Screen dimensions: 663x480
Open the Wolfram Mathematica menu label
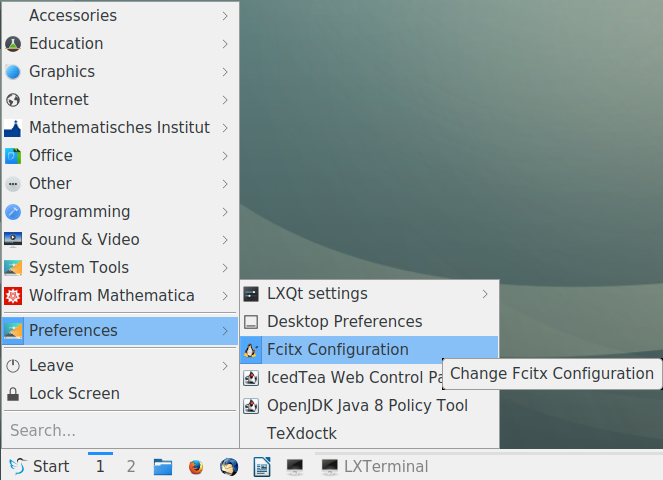[112, 296]
